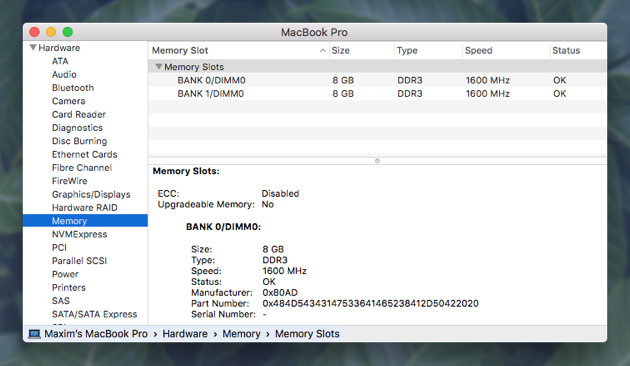The height and width of the screenshot is (366, 630).
Task: Open Diagnostics in the sidebar
Action: click(x=77, y=128)
